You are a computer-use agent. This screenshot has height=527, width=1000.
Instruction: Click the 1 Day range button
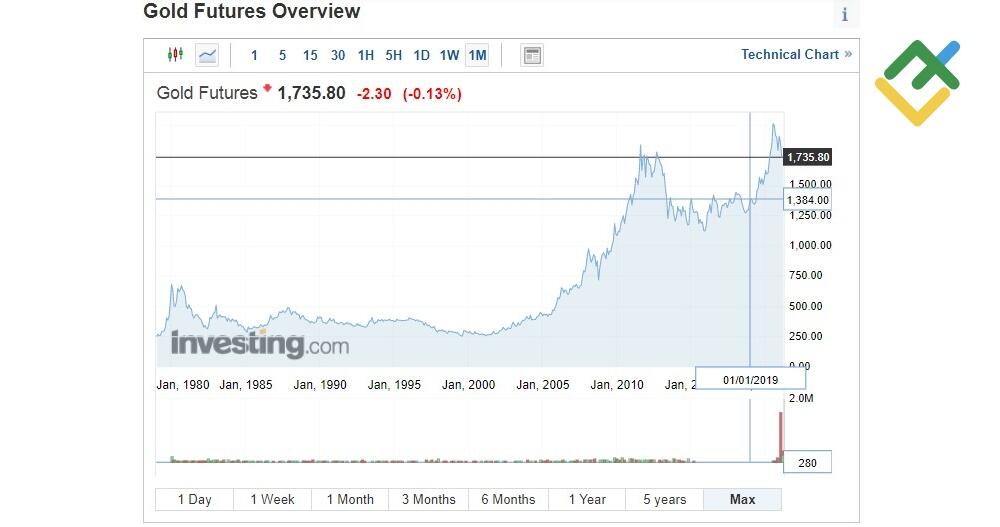pyautogui.click(x=194, y=499)
